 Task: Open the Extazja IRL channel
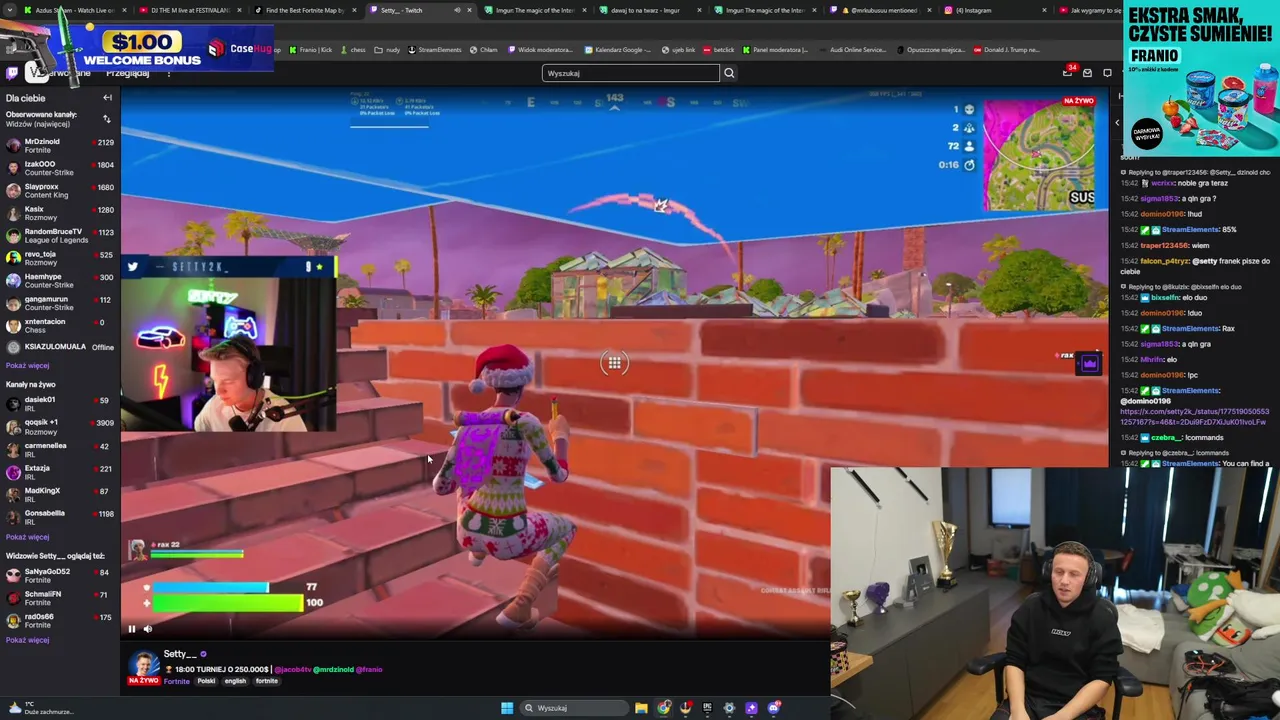pyautogui.click(x=60, y=472)
